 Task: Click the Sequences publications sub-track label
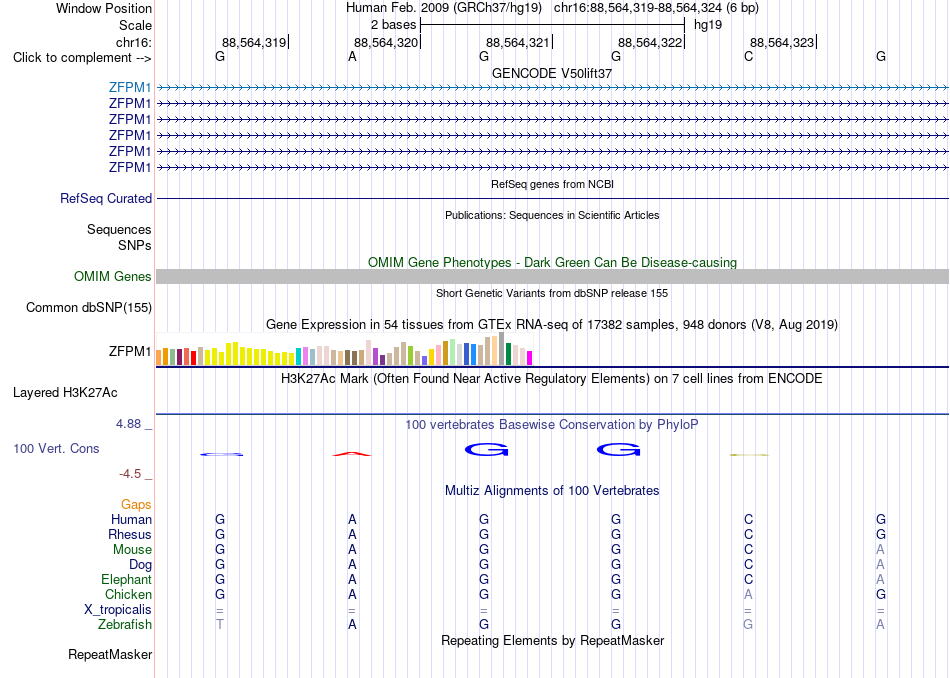[x=119, y=230]
